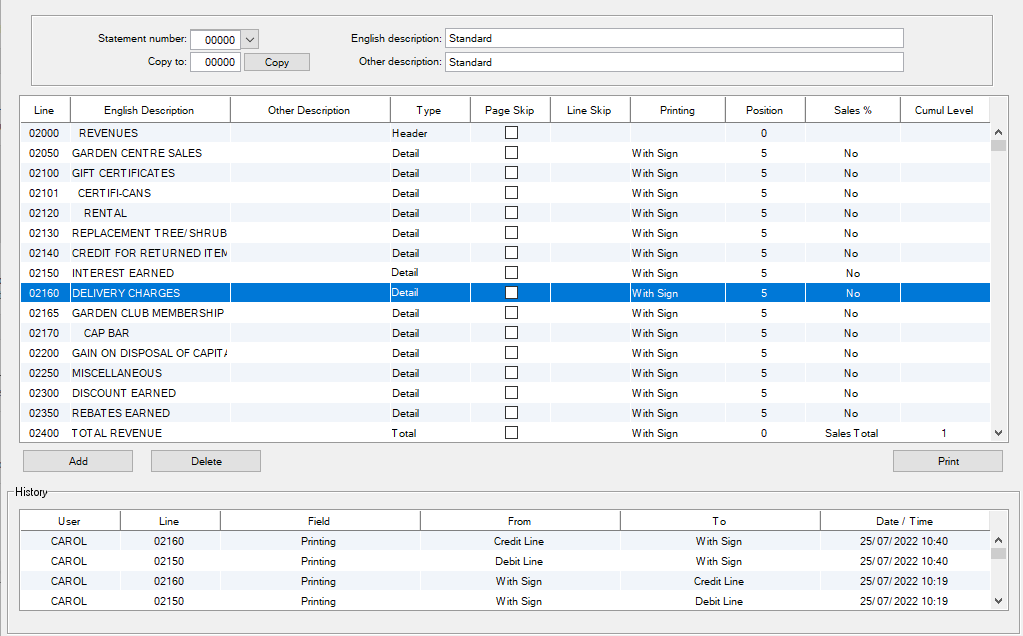Screen dimensions: 1023x636
Task: Click the Delete button
Action: point(206,461)
